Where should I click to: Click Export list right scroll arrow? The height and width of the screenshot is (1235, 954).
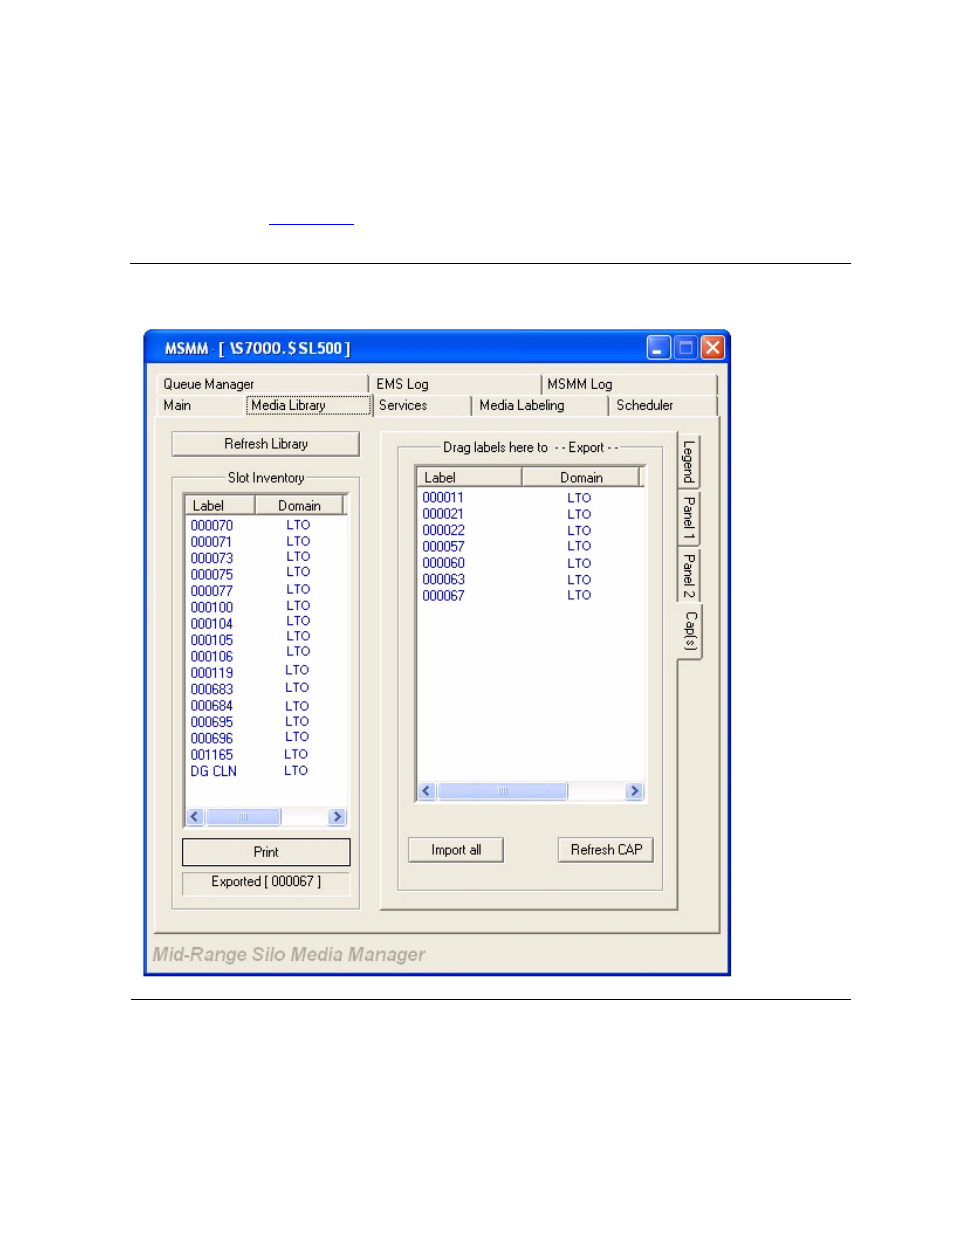click(x=634, y=791)
